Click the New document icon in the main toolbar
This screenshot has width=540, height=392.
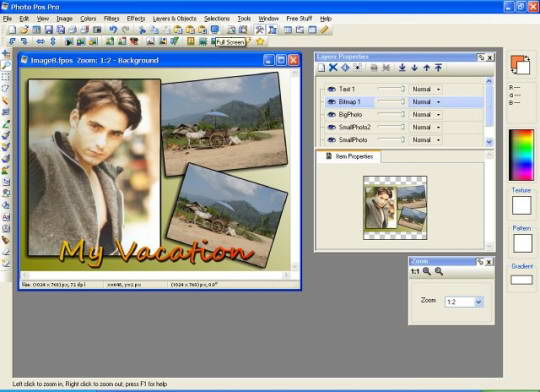tap(12, 30)
